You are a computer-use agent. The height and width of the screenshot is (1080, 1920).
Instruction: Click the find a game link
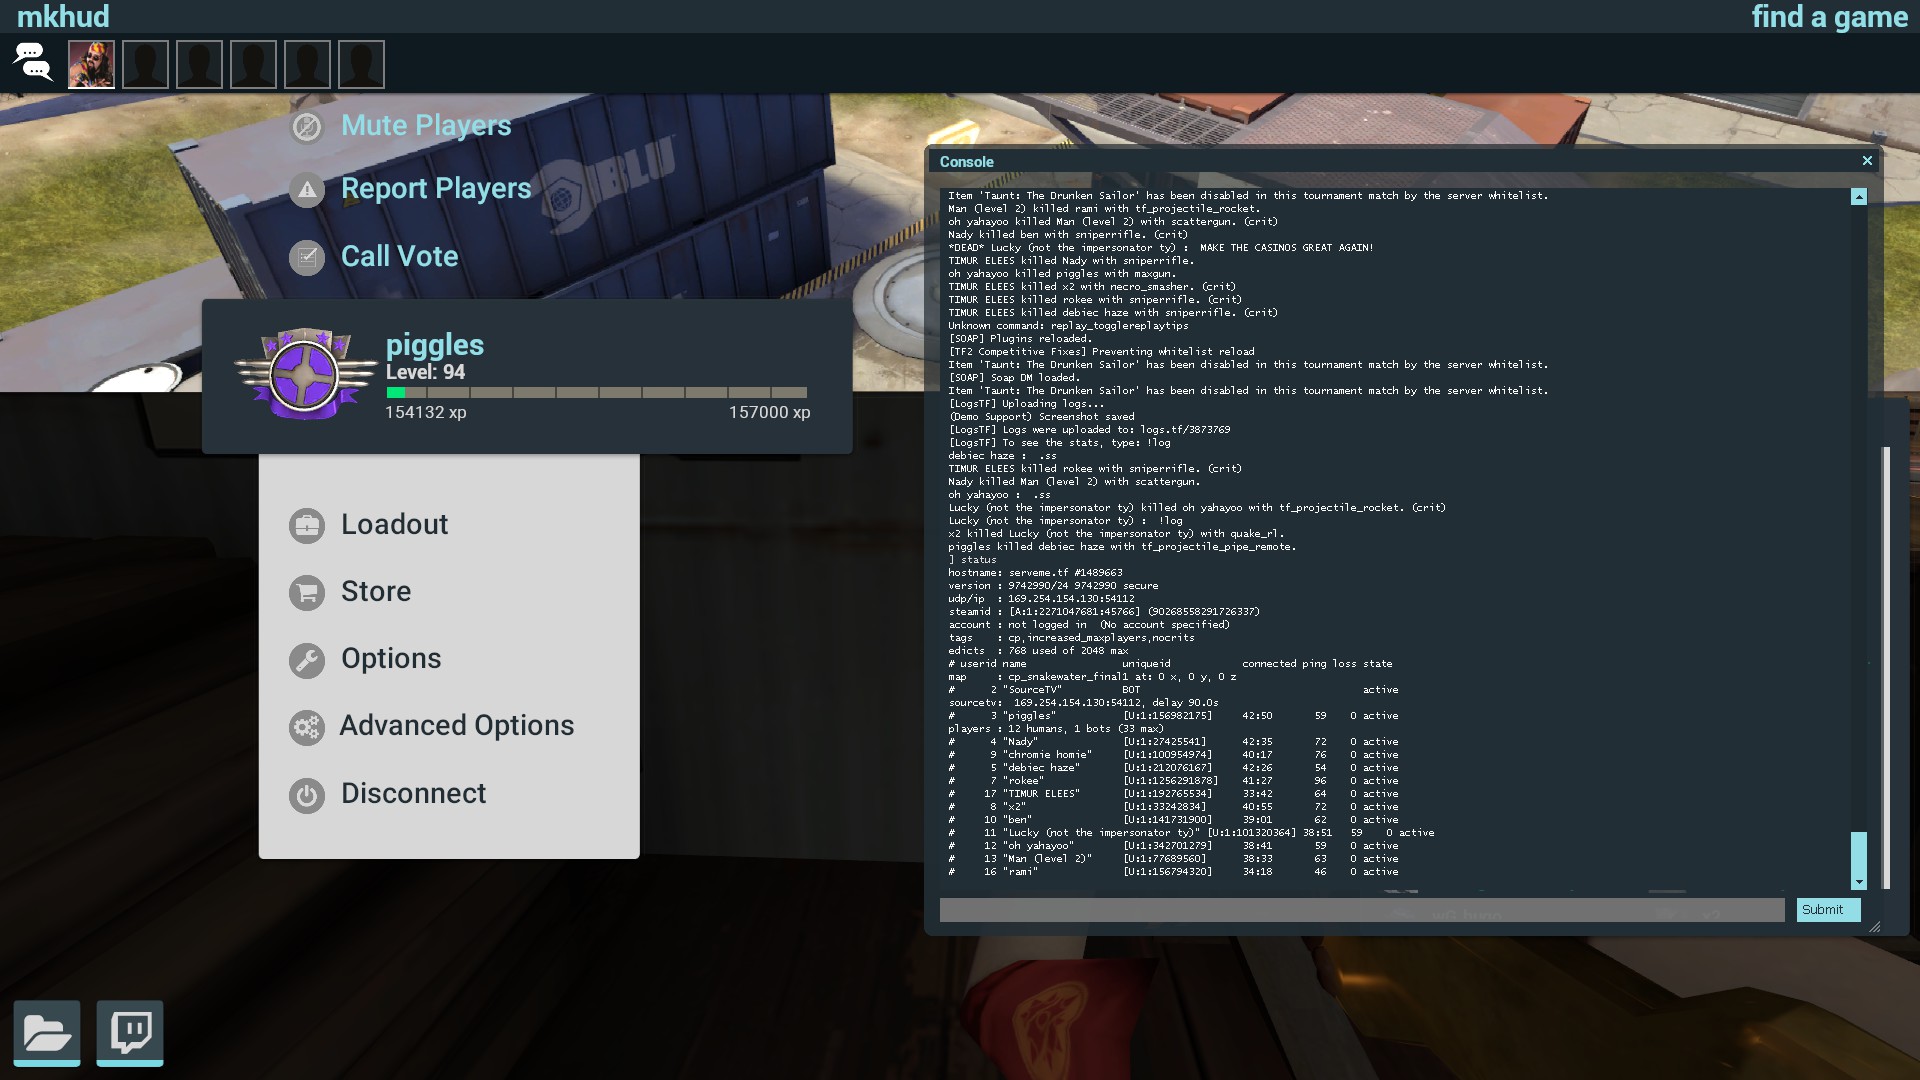tap(1829, 17)
